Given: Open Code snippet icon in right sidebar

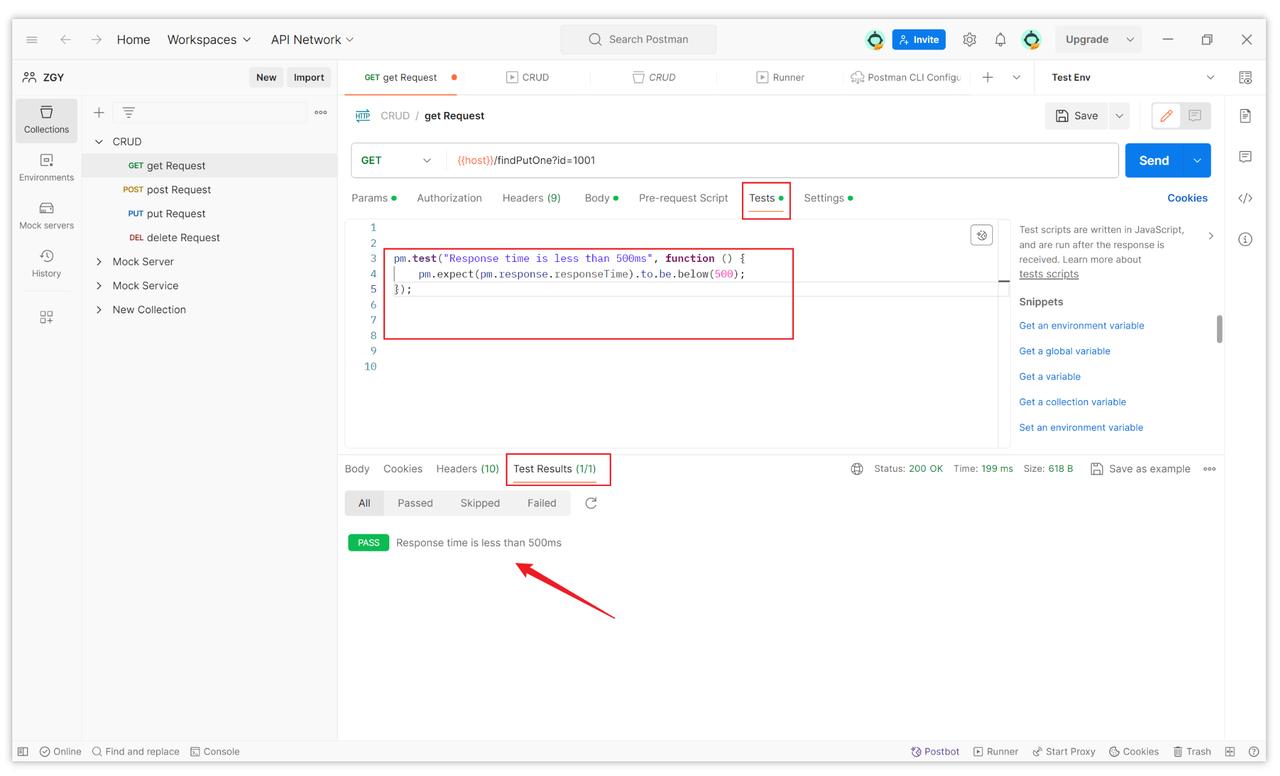Looking at the screenshot, I should pyautogui.click(x=1245, y=198).
